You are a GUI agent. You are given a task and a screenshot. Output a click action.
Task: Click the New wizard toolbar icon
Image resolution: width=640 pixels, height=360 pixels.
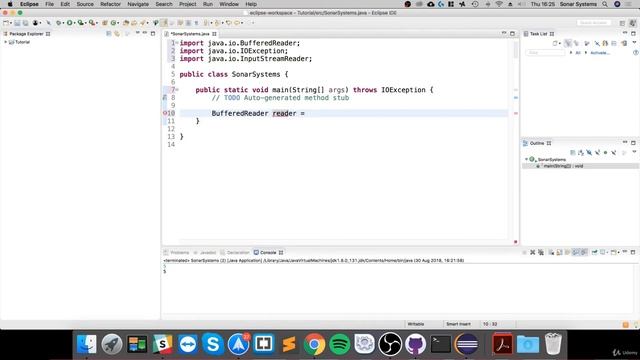(6, 23)
